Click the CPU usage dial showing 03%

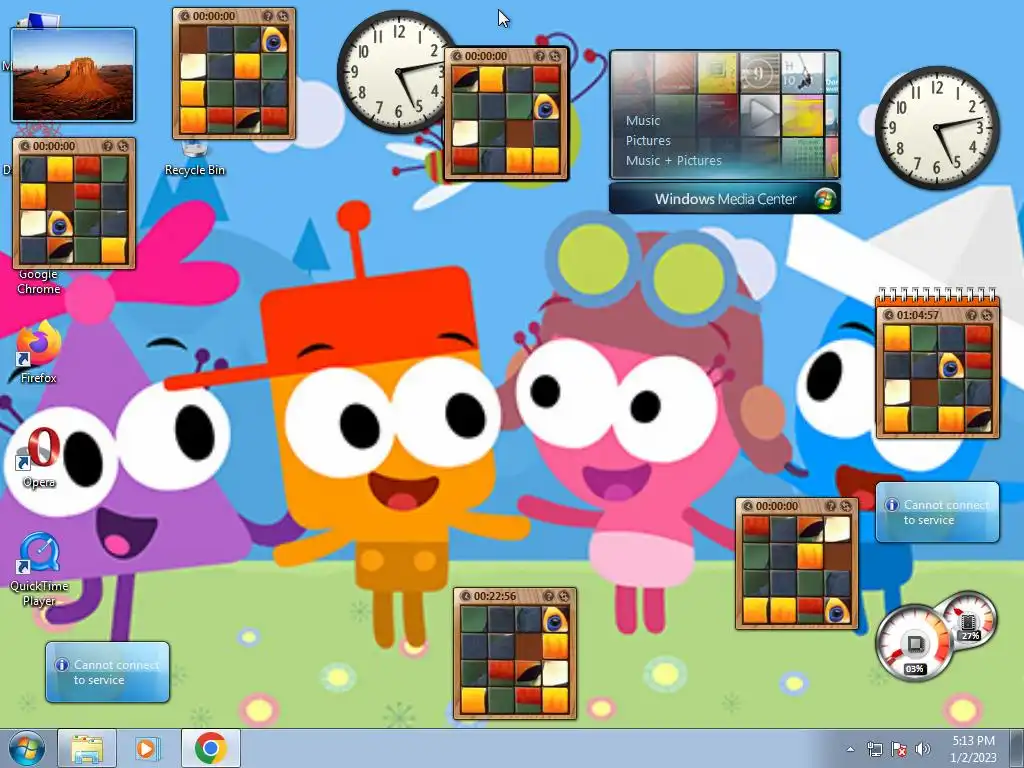(914, 643)
